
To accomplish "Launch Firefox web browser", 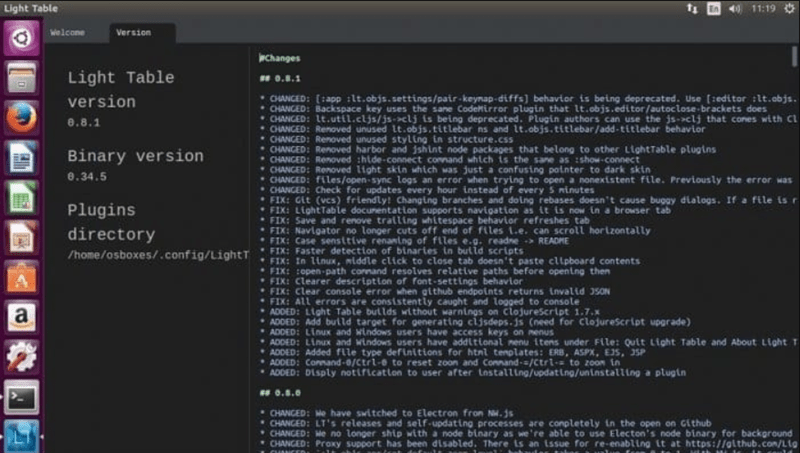I will tap(21, 118).
